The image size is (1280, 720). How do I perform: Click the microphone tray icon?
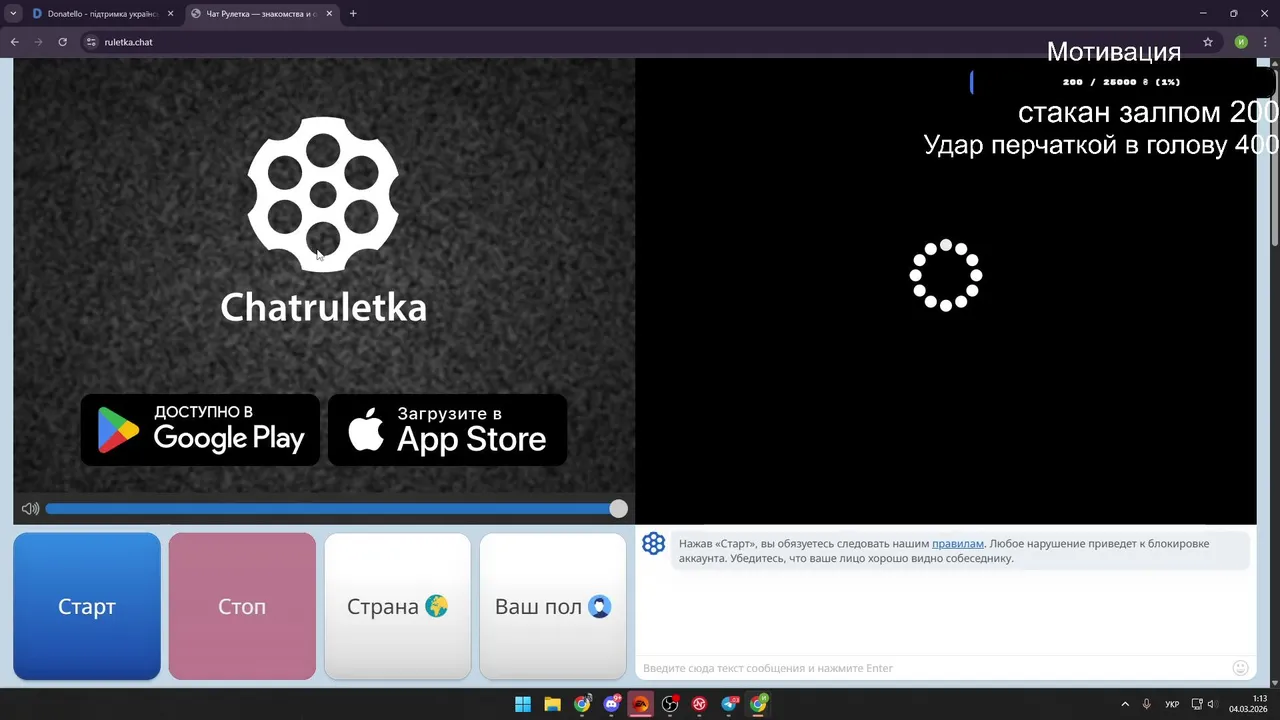[1147, 704]
